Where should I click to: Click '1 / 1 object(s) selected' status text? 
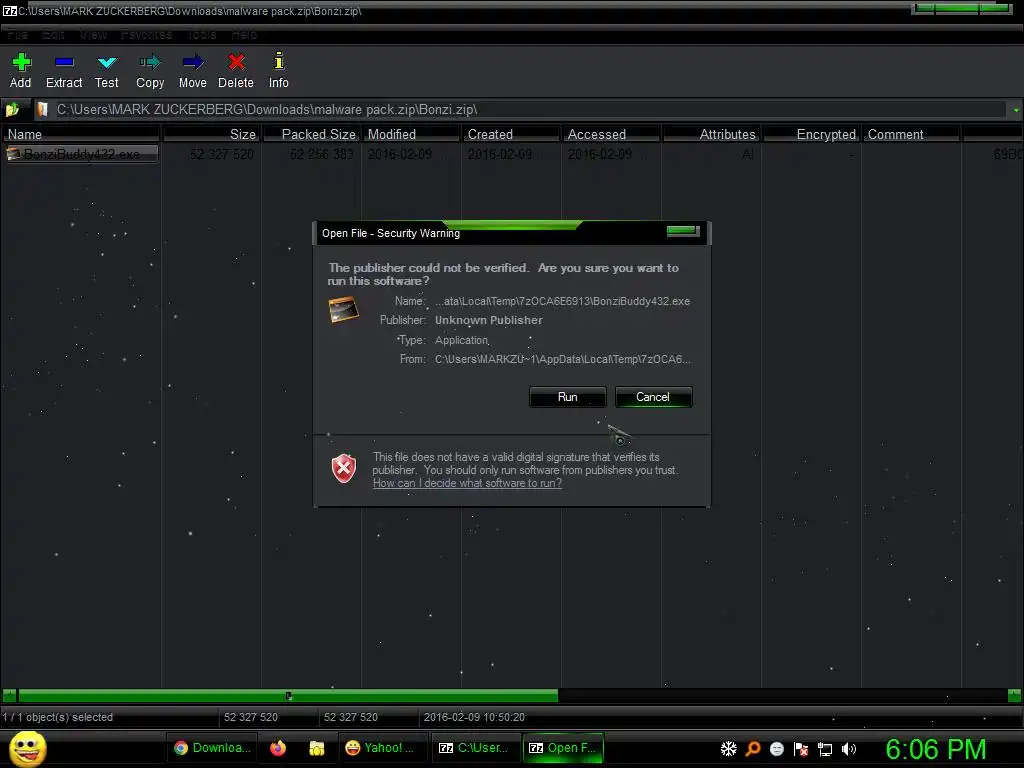pos(57,717)
